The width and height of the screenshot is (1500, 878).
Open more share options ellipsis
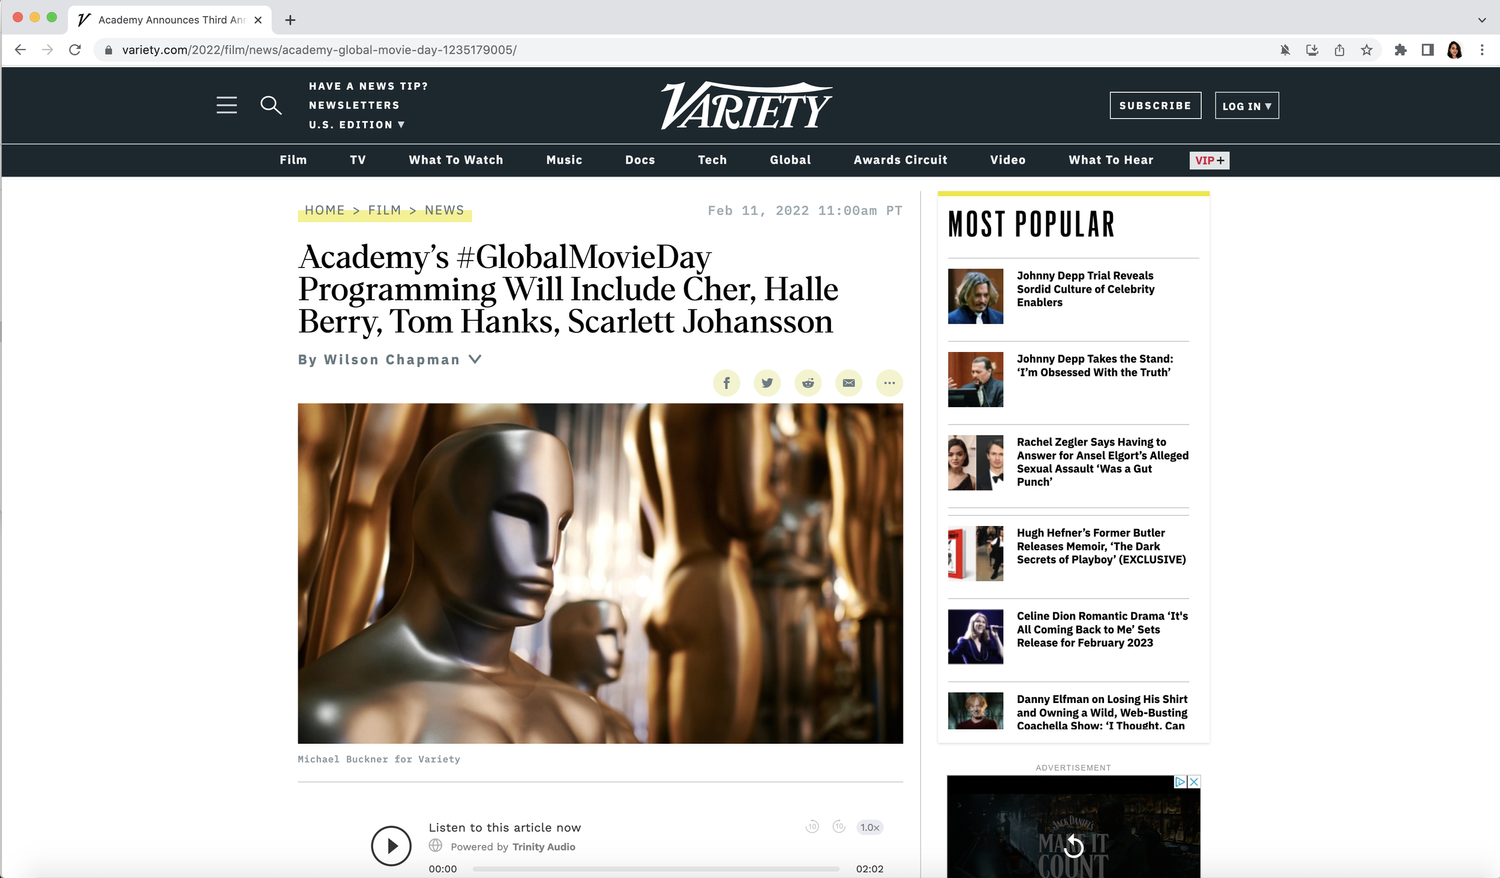tap(889, 383)
